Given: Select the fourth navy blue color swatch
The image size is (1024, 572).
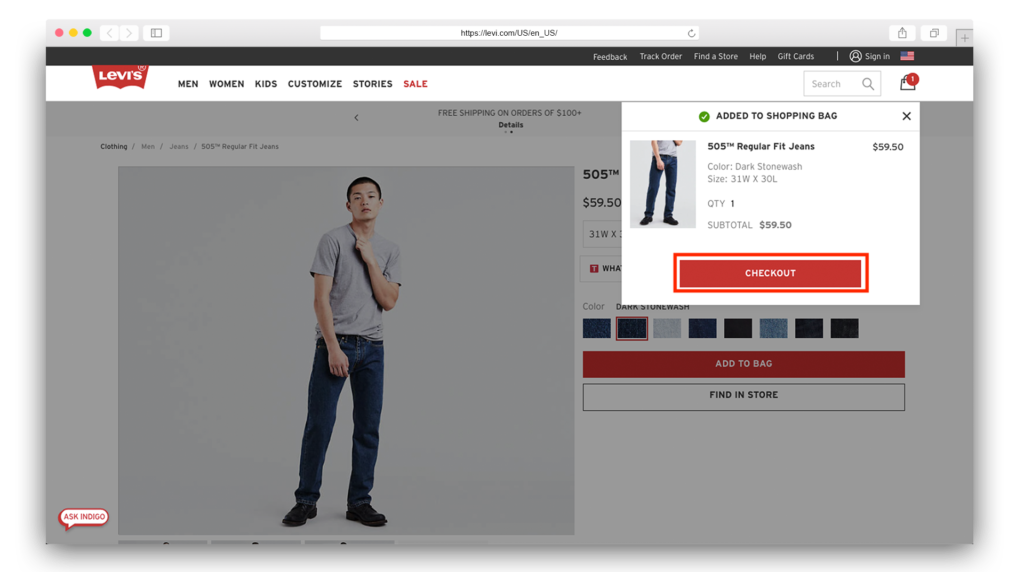Looking at the screenshot, I should click(703, 328).
